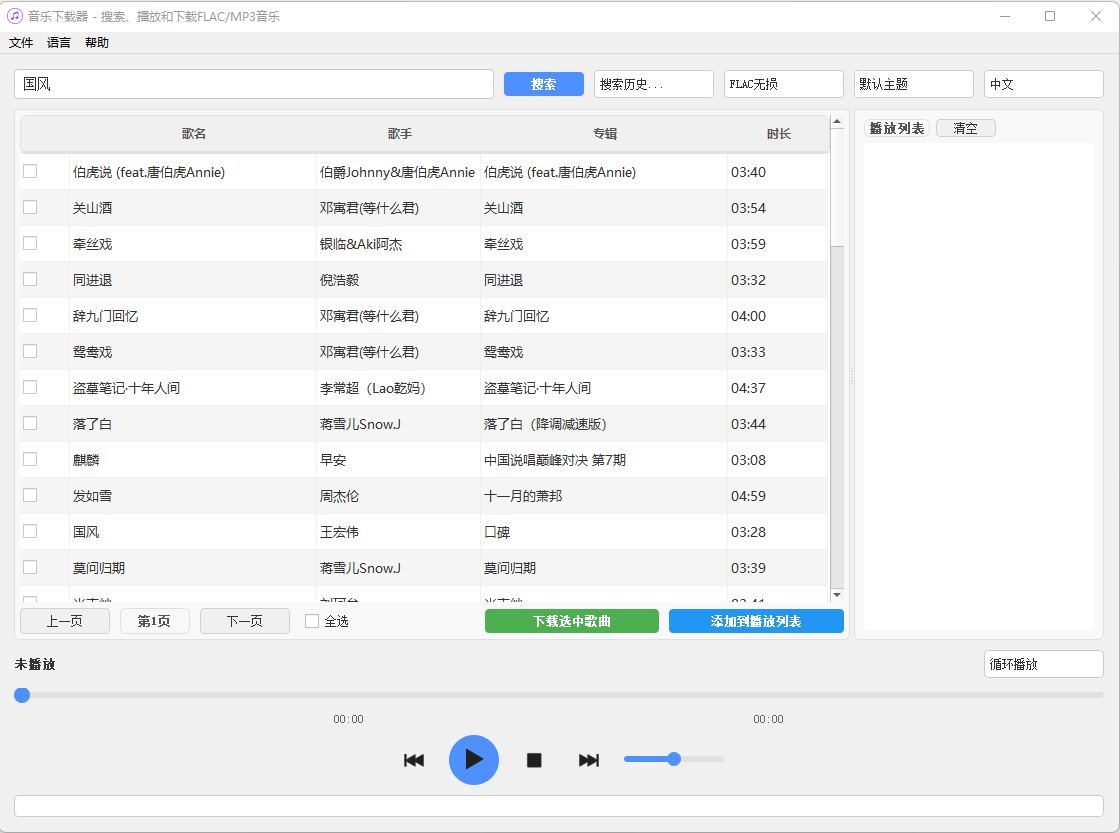Click the search input containing 国风

point(254,84)
